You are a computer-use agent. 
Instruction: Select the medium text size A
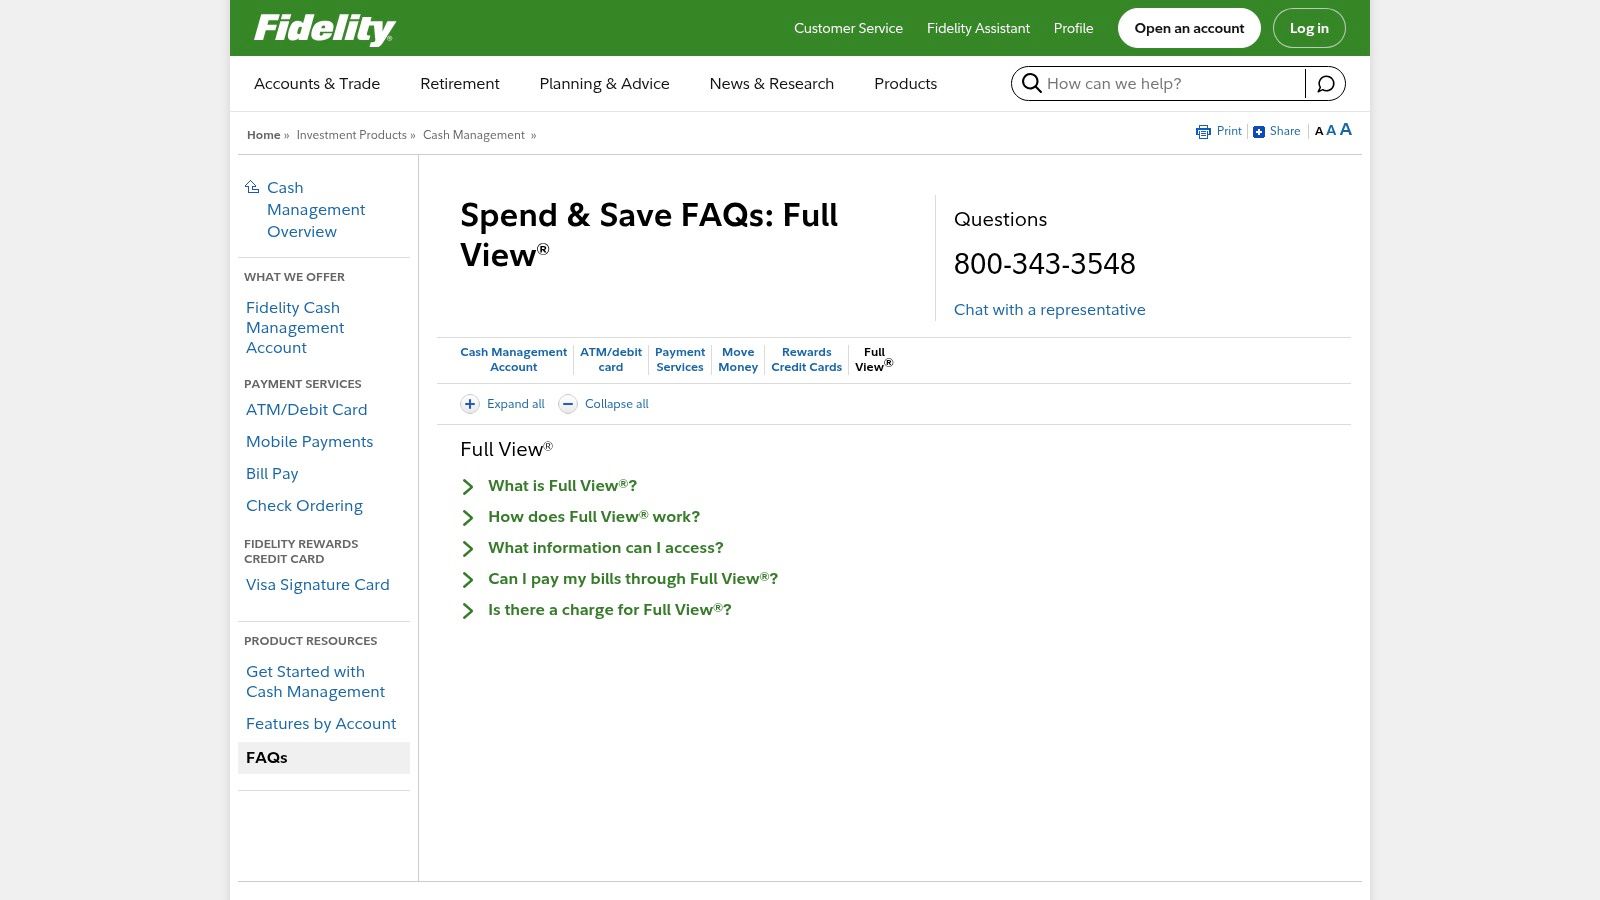pos(1331,131)
